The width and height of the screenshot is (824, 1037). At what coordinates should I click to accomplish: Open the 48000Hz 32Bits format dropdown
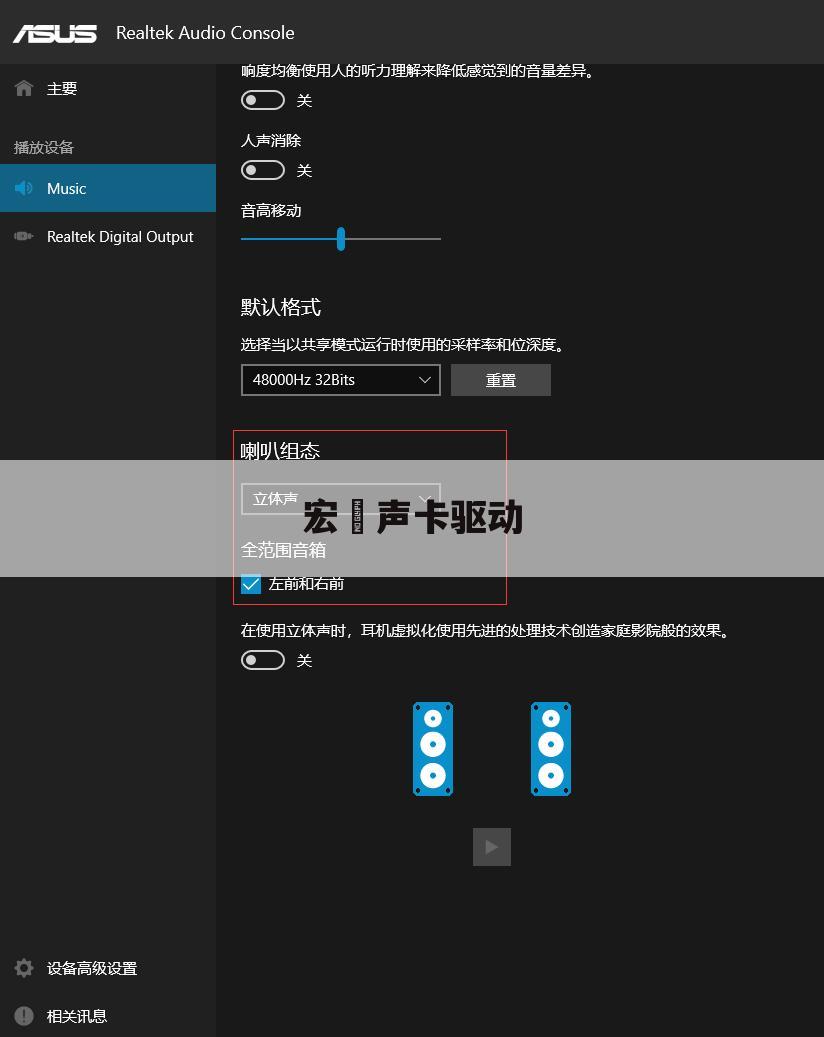coord(341,380)
